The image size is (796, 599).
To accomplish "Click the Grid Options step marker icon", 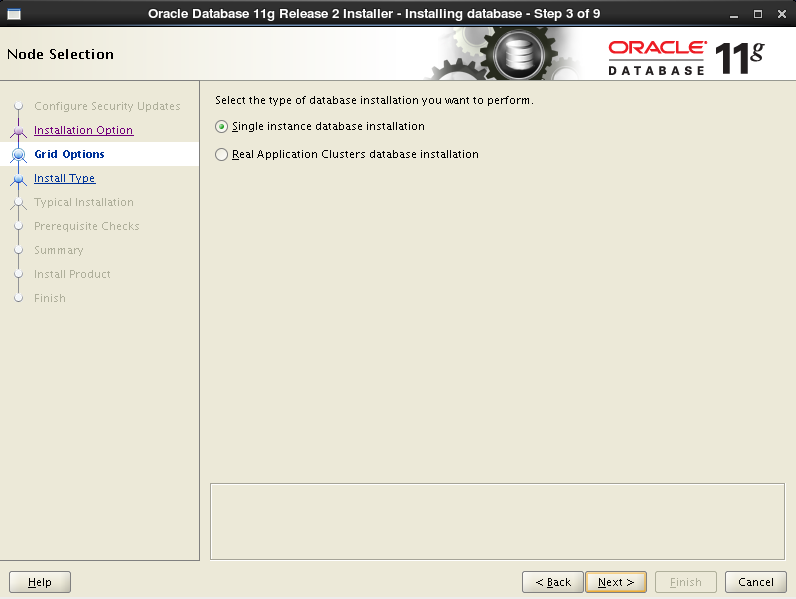I will [19, 154].
